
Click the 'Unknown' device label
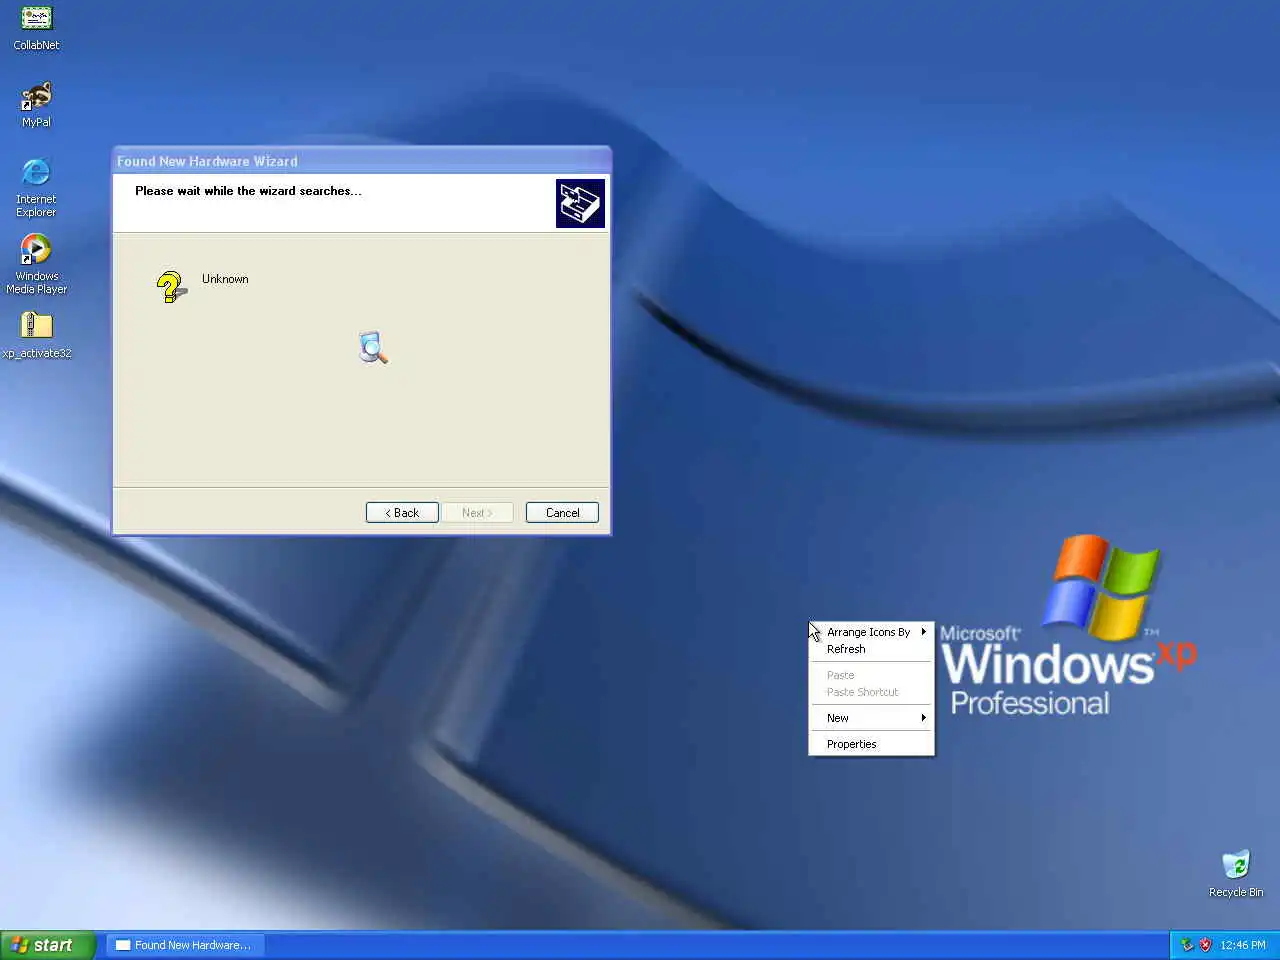point(225,279)
